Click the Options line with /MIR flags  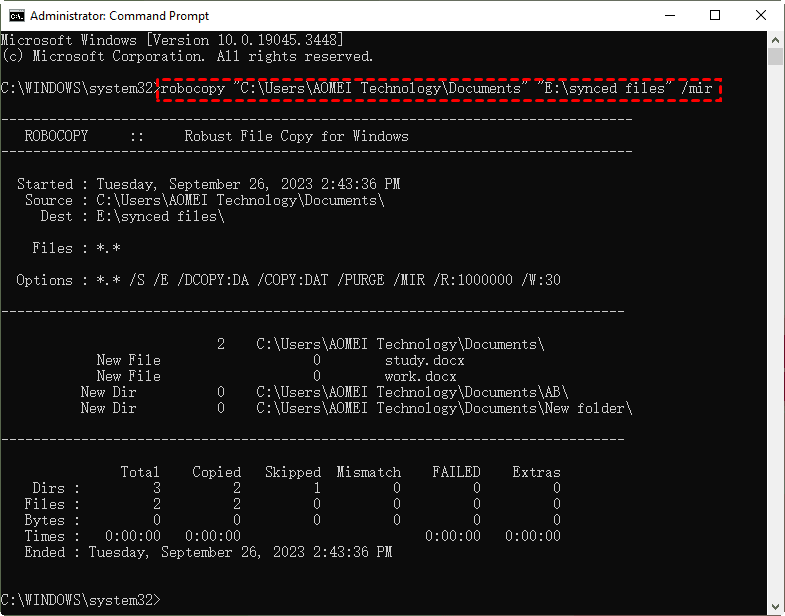(288, 280)
